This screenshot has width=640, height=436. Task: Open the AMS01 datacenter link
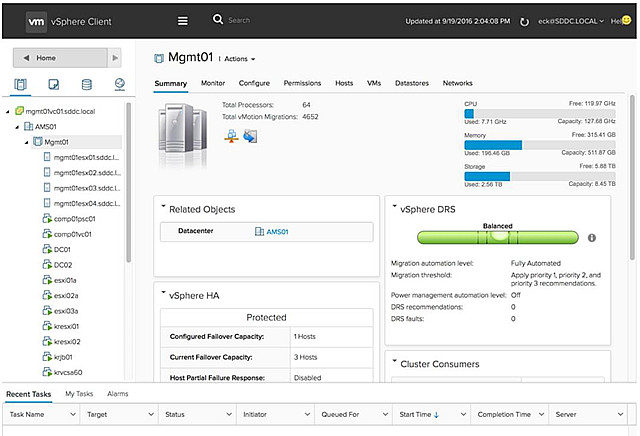277,232
